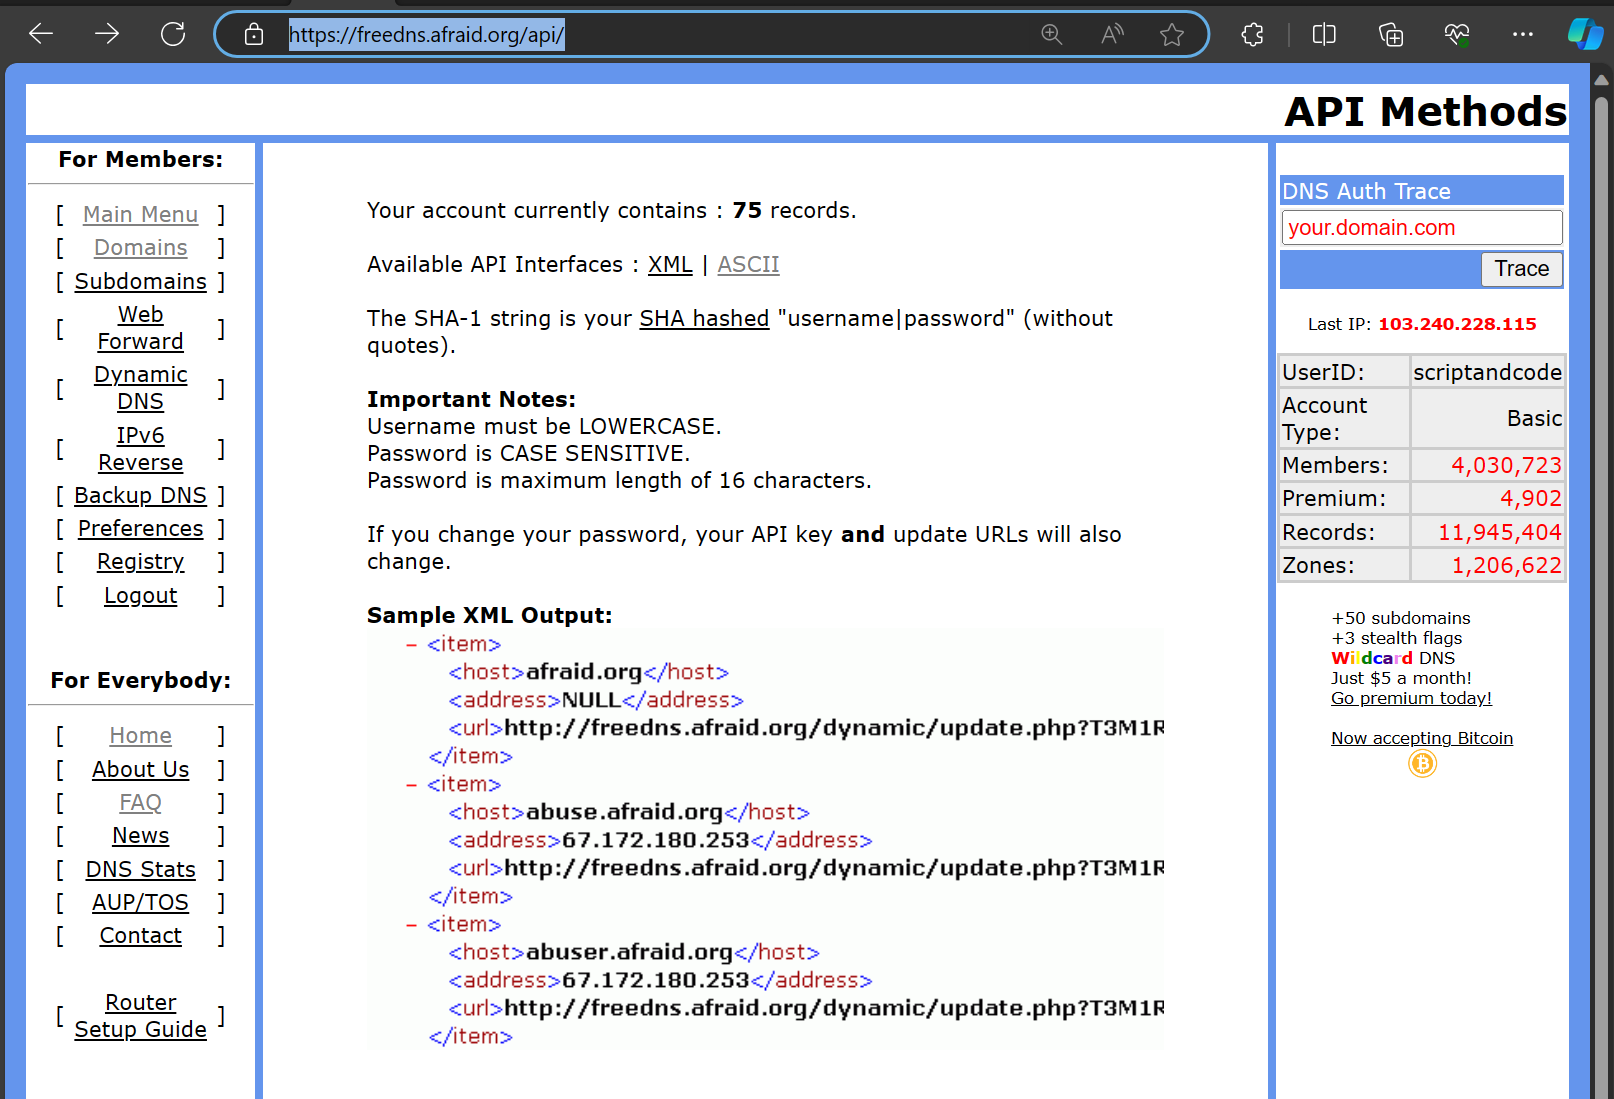Click the browser back arrow

(40, 33)
